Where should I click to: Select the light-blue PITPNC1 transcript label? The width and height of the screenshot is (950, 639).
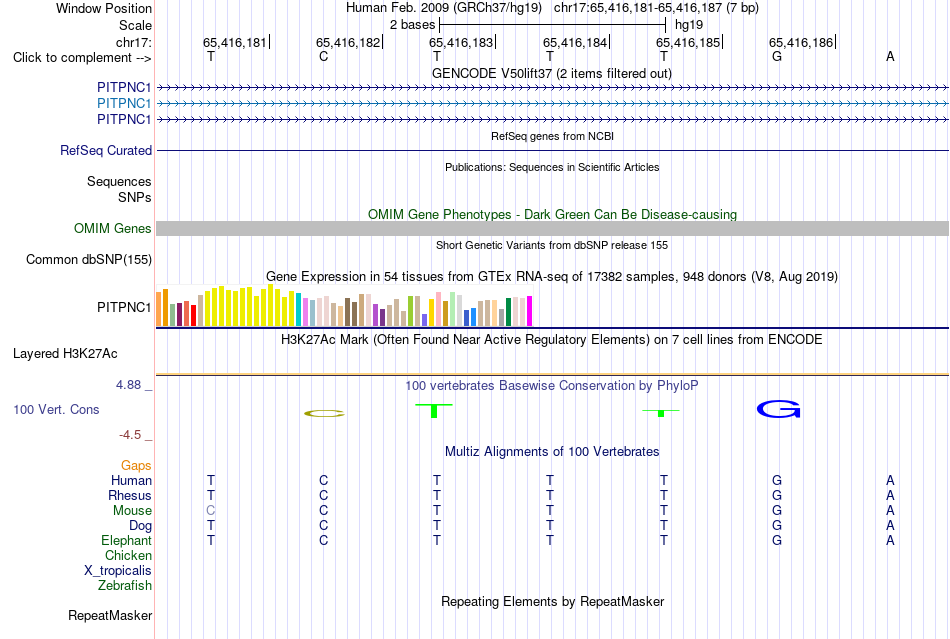click(124, 103)
